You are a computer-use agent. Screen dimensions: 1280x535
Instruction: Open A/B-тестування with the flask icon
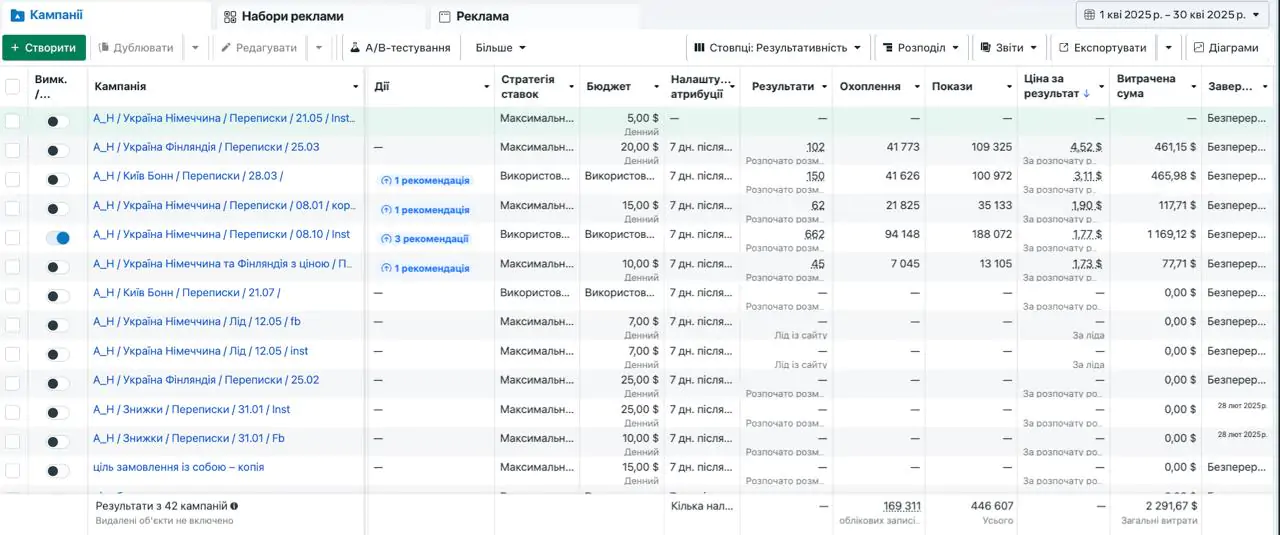coord(399,47)
